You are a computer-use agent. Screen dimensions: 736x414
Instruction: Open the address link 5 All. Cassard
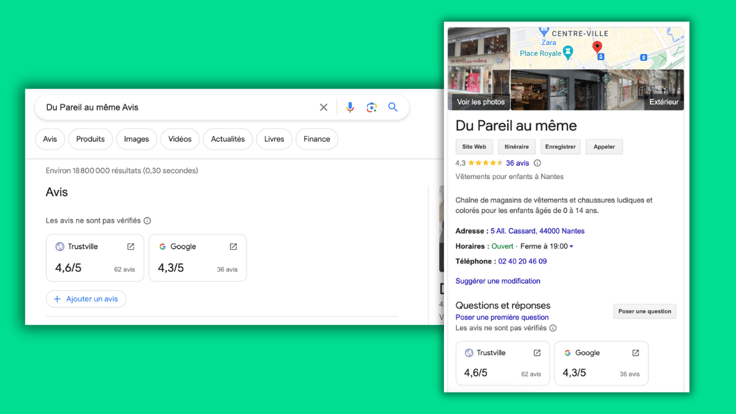click(x=537, y=231)
